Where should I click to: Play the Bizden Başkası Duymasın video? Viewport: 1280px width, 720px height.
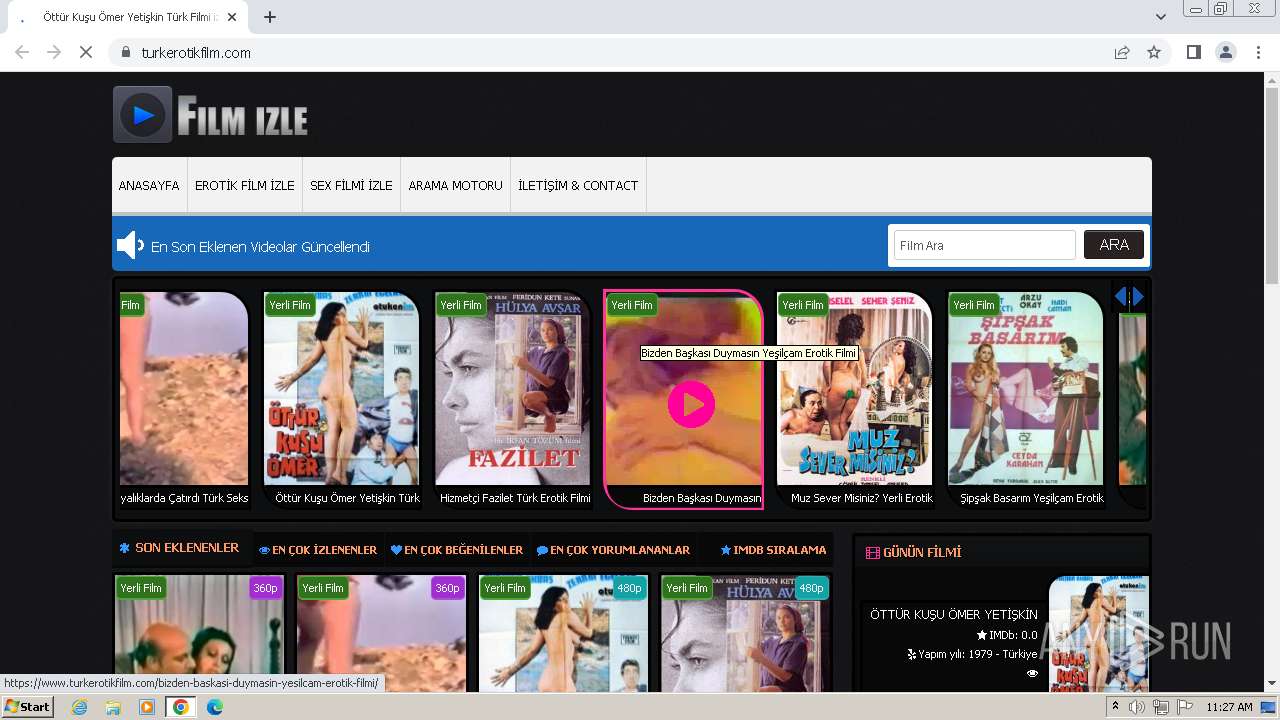point(691,404)
